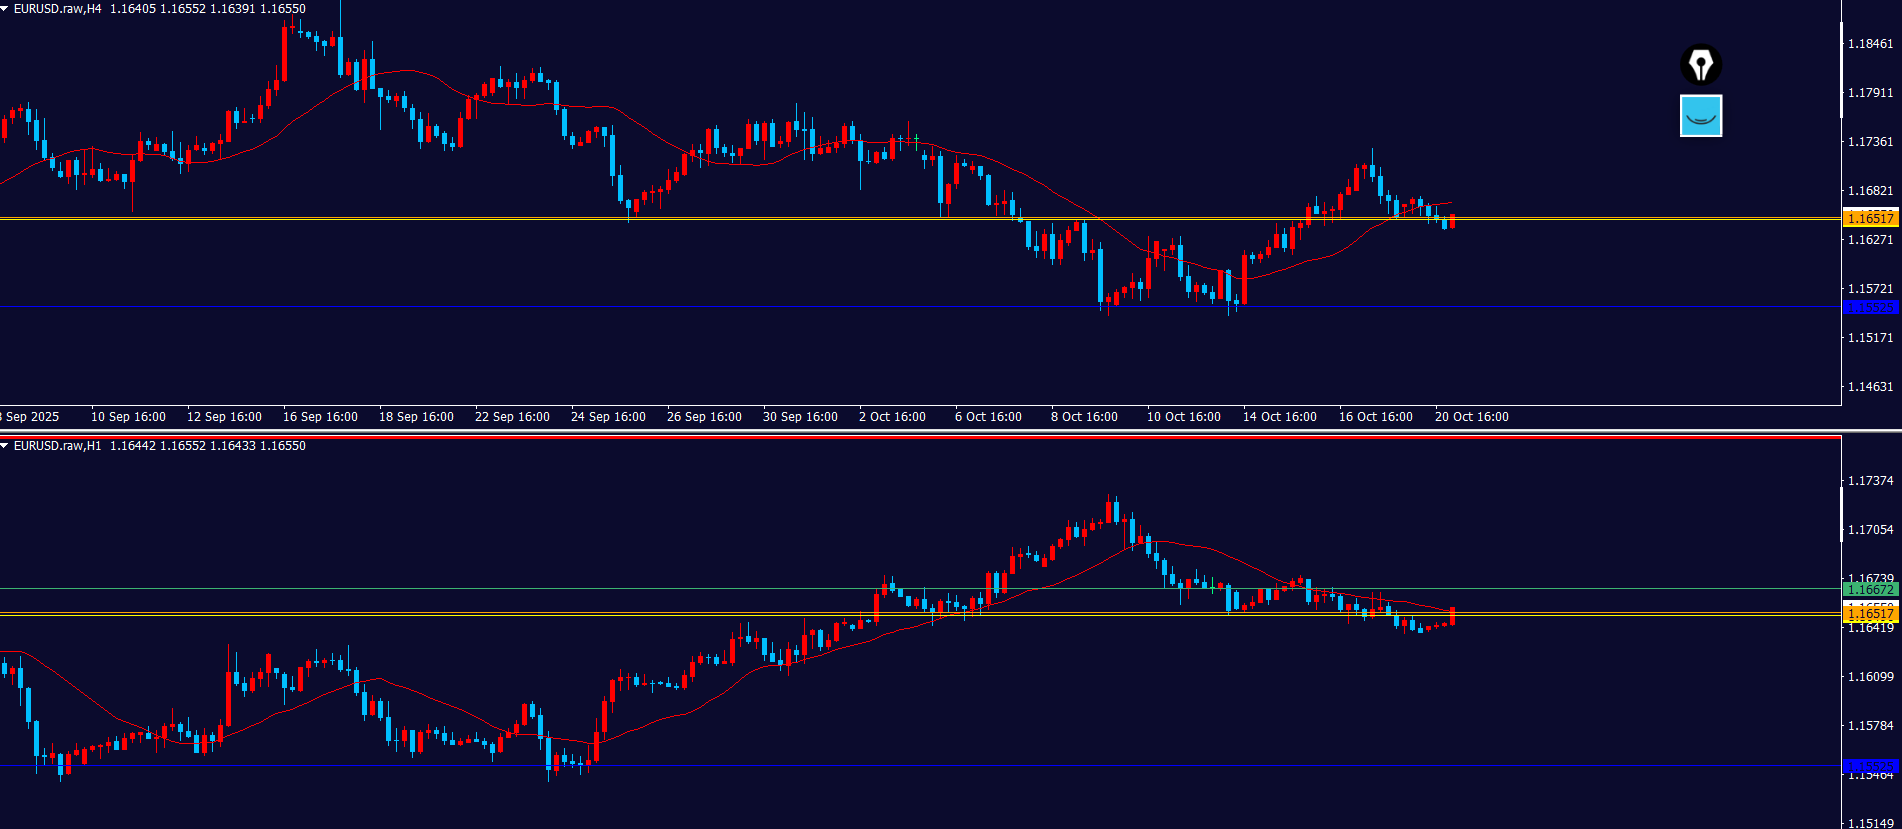Click the 20 Oct 16:00 time axis label
Screen dimensions: 1902x829
(1471, 417)
